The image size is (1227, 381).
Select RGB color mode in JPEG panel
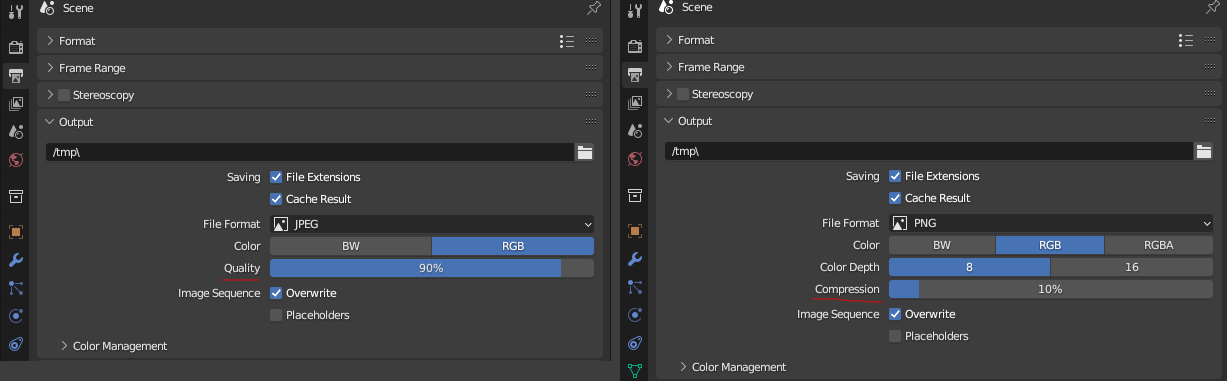tap(513, 246)
